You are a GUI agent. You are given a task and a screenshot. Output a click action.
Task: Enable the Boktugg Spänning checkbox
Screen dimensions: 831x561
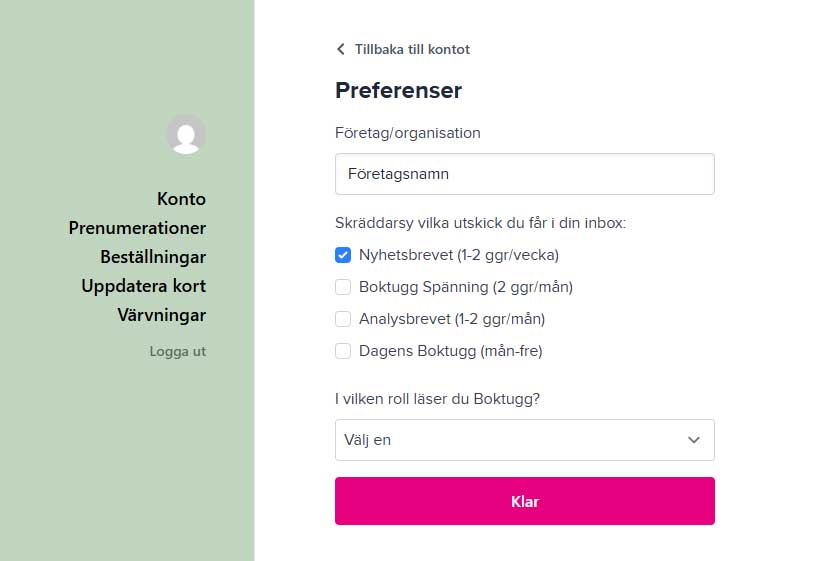coord(343,287)
